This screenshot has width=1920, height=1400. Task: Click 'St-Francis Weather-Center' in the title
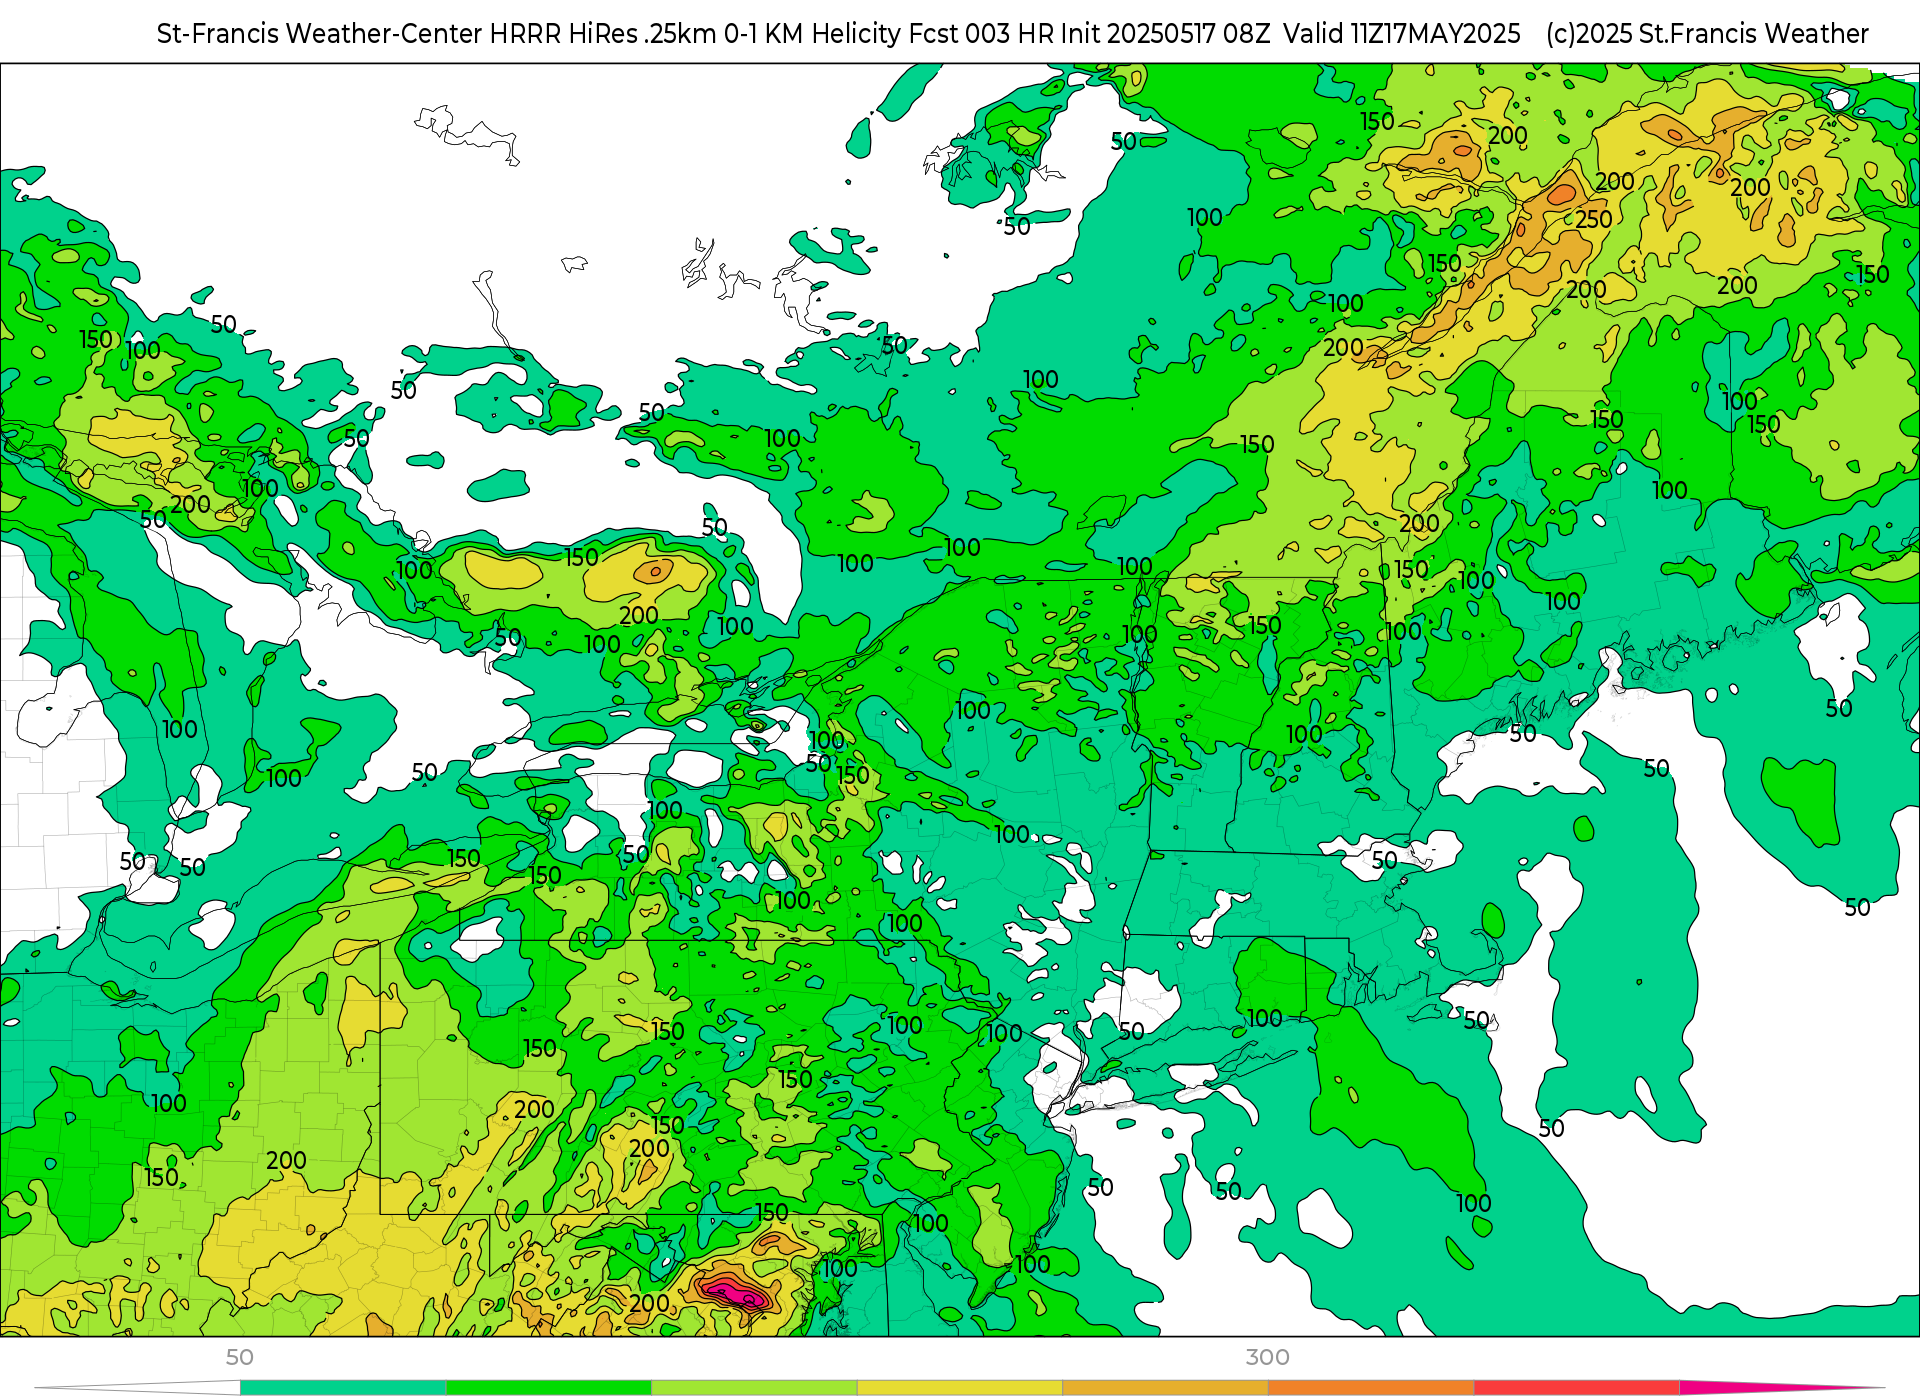(320, 34)
